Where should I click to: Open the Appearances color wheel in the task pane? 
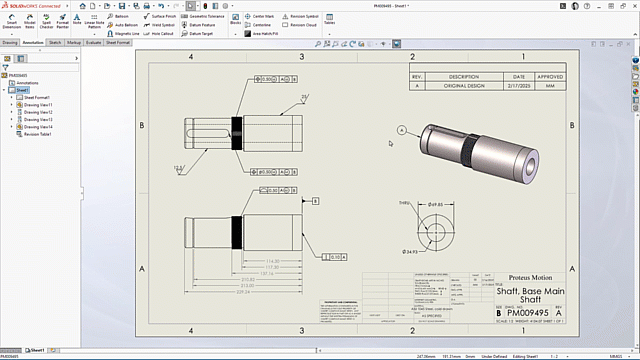636,92
